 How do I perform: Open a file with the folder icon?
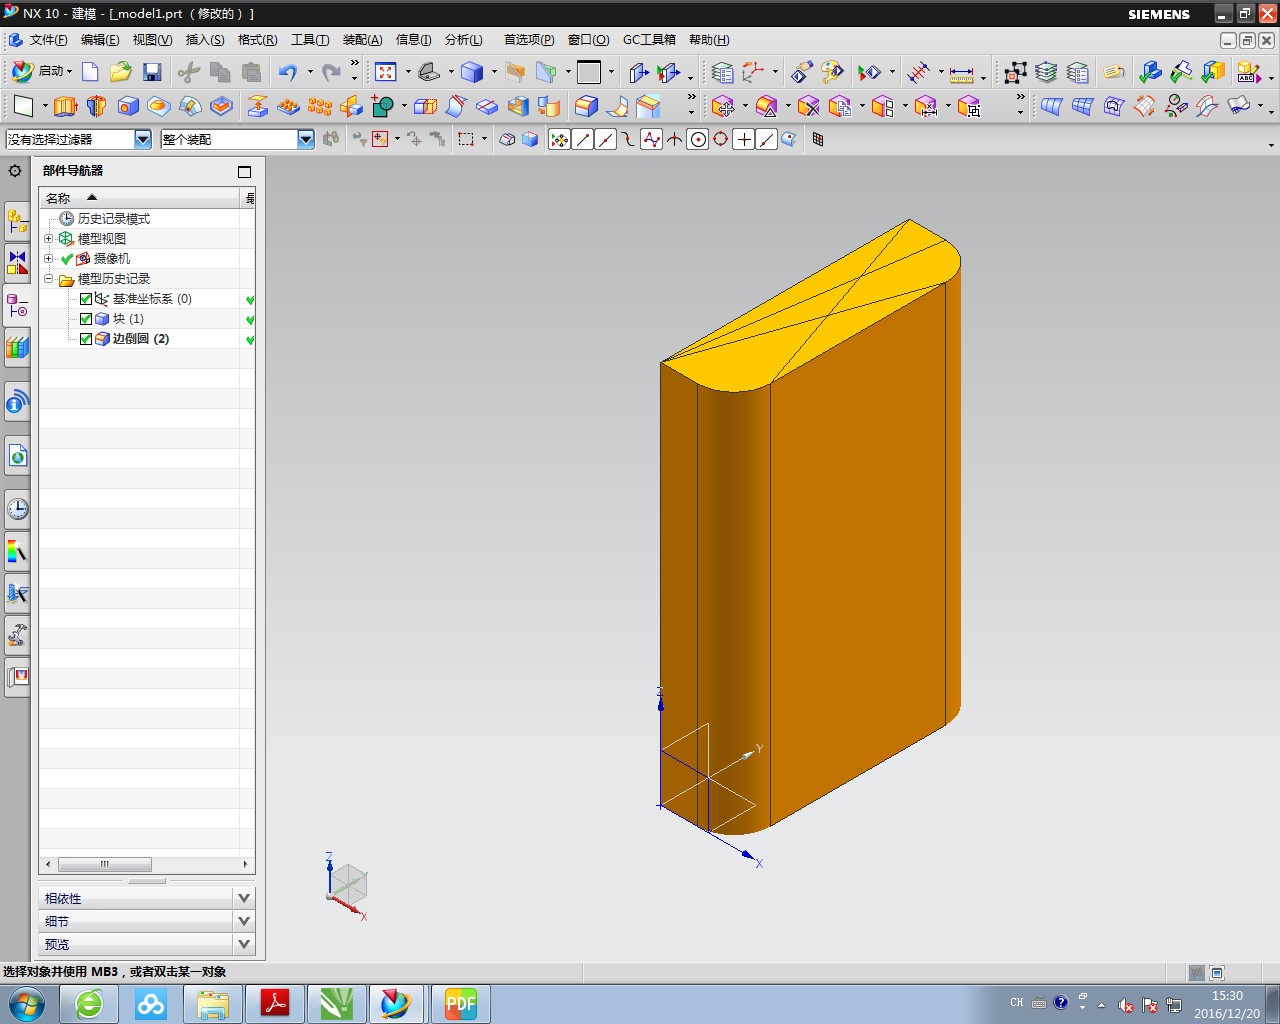(121, 72)
